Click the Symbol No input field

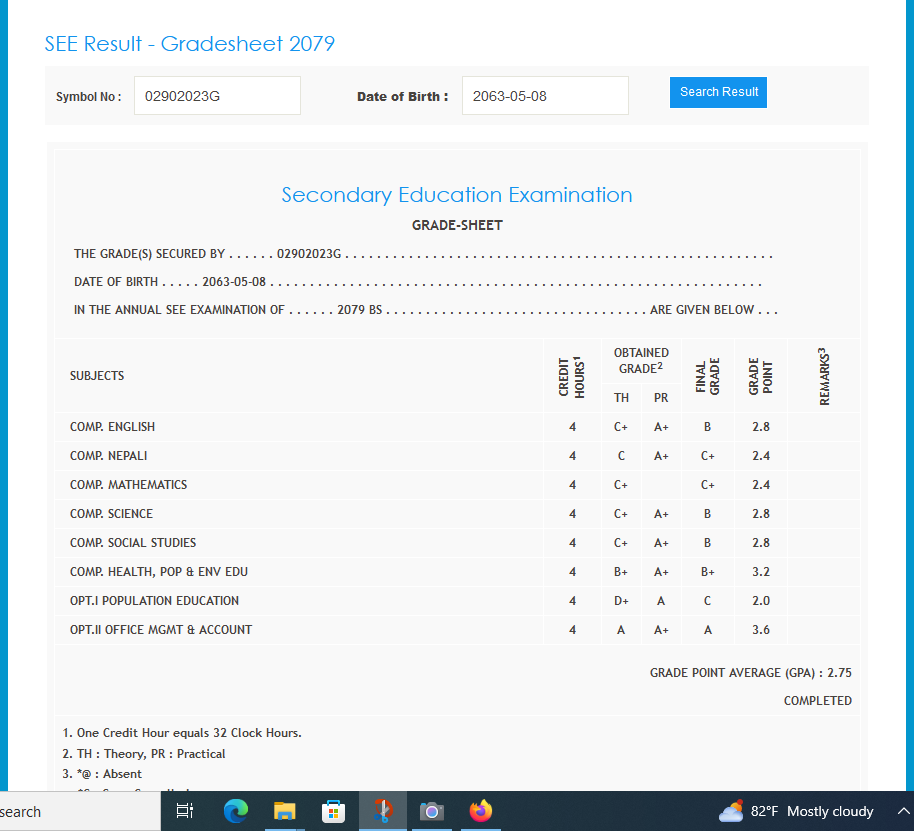pos(217,96)
